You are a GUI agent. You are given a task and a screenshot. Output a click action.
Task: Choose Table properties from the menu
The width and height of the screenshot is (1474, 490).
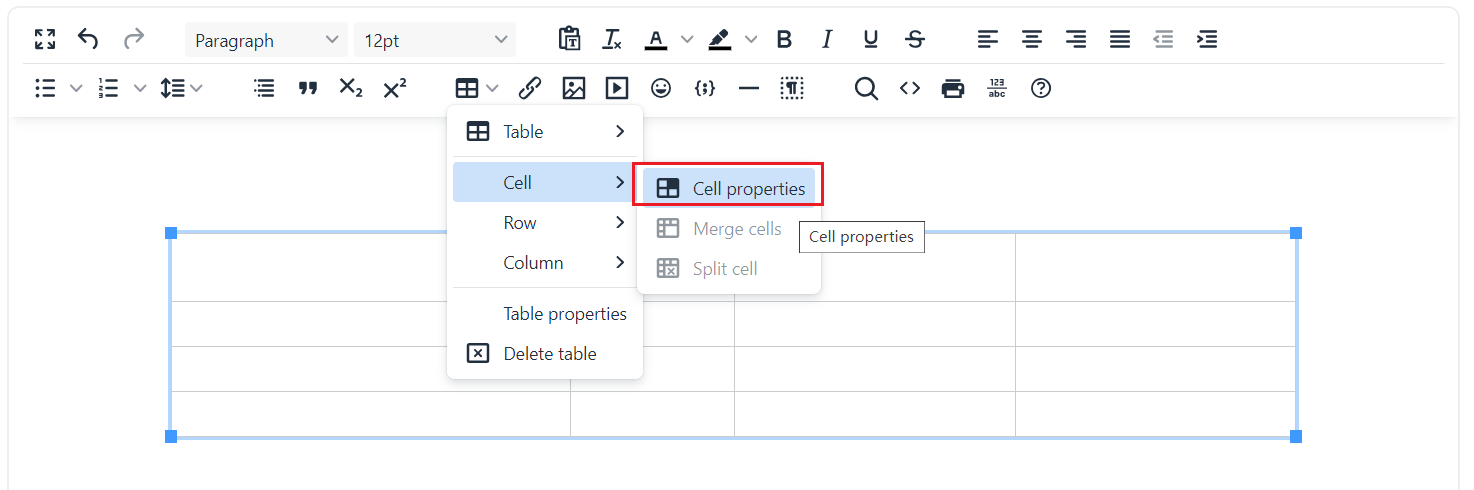point(545,314)
